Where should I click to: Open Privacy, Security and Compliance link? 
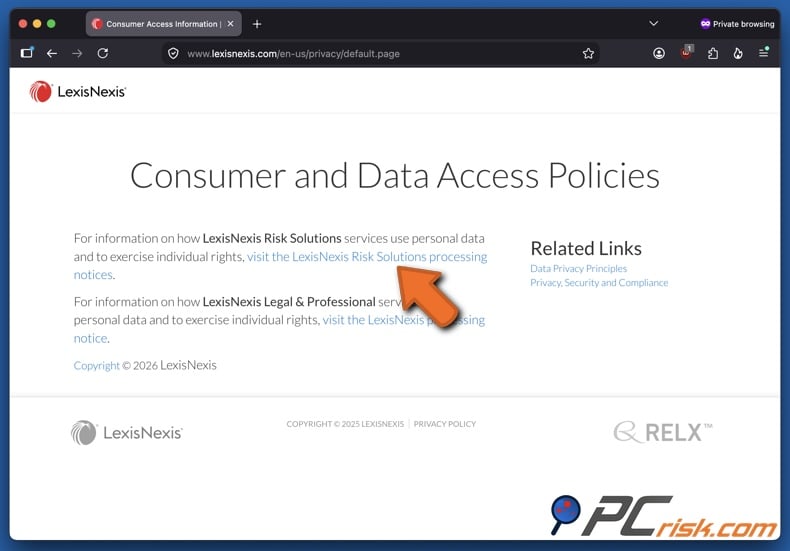[599, 283]
